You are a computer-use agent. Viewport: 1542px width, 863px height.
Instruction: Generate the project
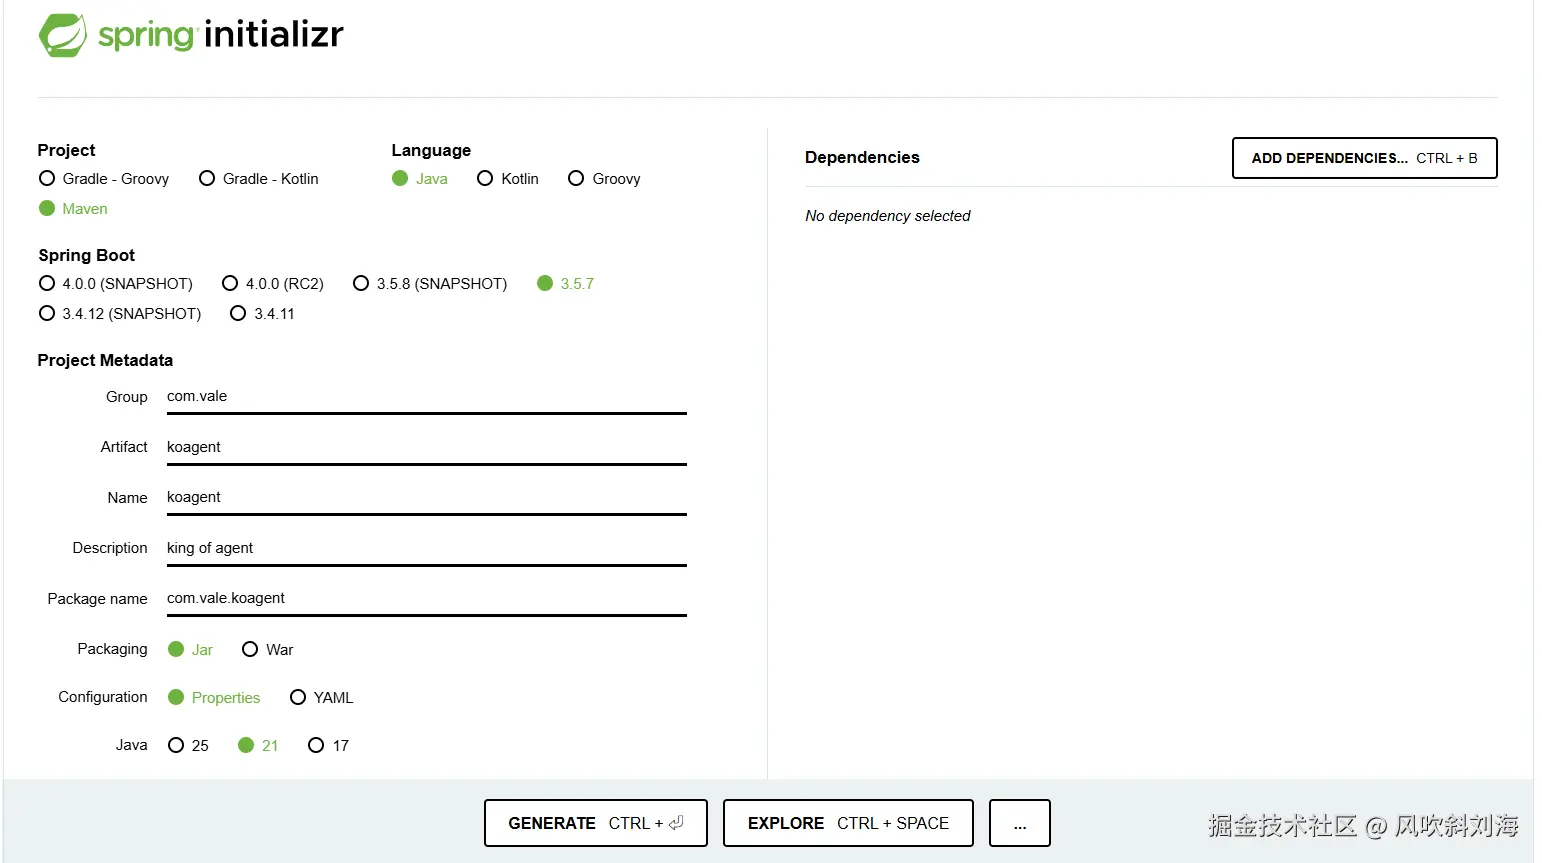coord(596,823)
